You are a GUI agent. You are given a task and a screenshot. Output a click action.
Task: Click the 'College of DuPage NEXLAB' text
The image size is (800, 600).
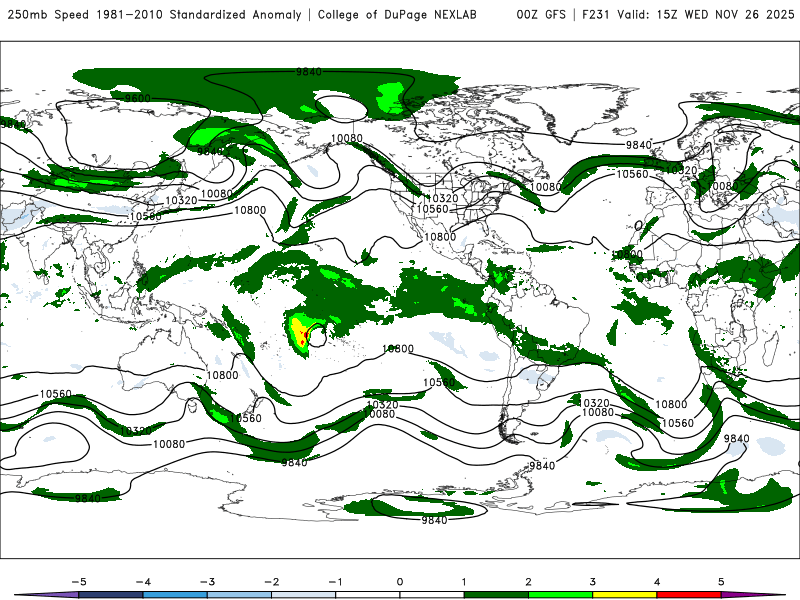click(x=397, y=14)
